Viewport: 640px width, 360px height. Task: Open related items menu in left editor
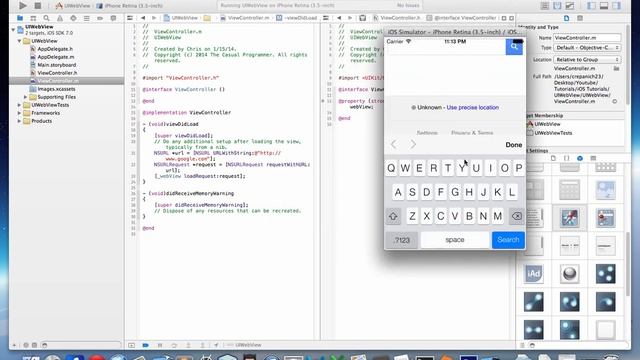(x=130, y=18)
